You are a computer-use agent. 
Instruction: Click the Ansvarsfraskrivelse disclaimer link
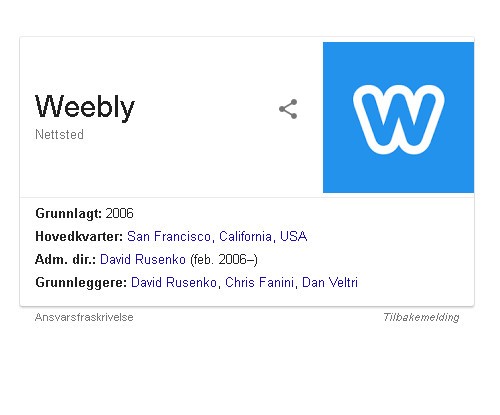[84, 317]
